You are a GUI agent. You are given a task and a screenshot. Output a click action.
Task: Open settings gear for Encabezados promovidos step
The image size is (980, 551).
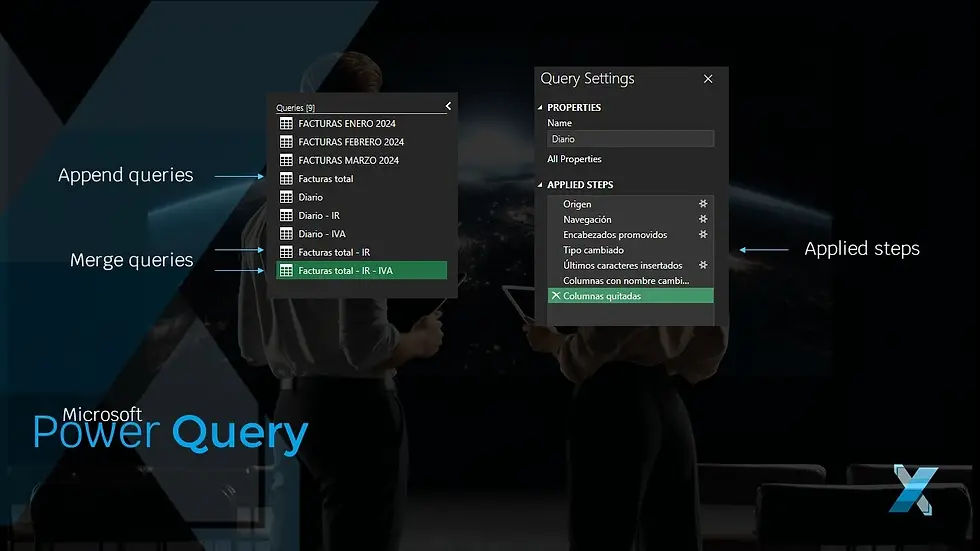[x=703, y=234]
